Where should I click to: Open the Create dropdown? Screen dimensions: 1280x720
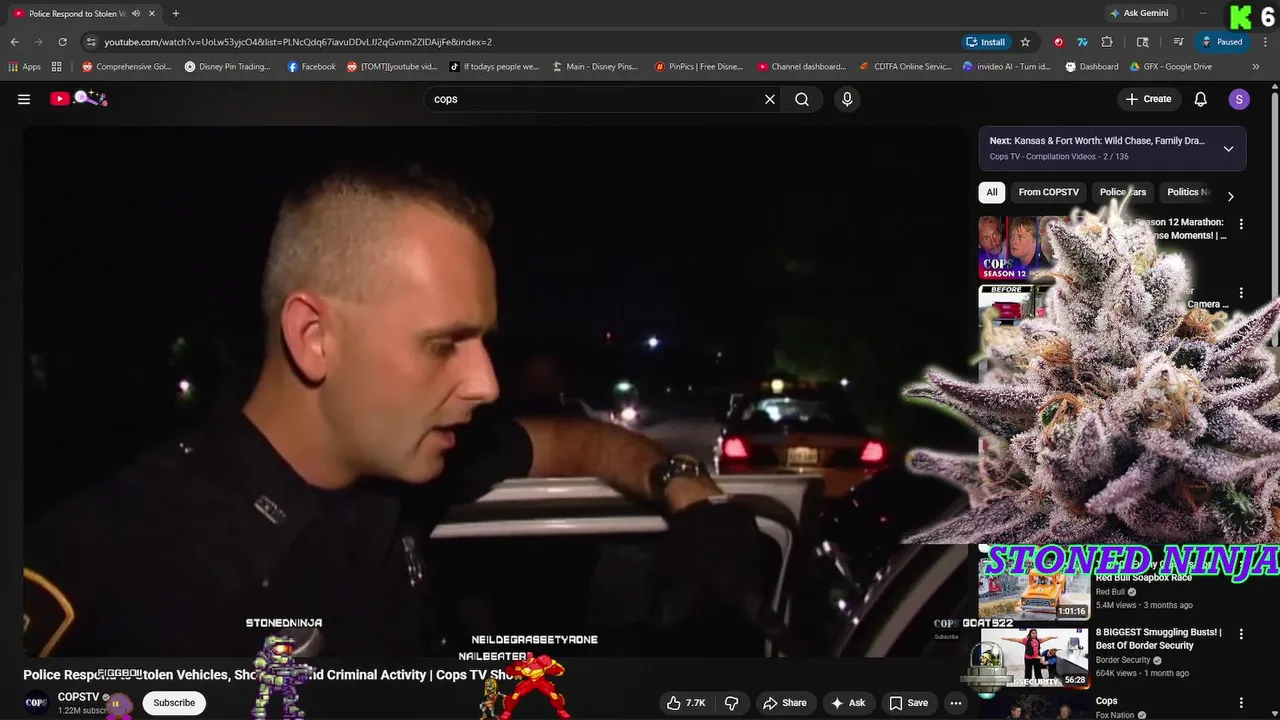click(x=1148, y=99)
